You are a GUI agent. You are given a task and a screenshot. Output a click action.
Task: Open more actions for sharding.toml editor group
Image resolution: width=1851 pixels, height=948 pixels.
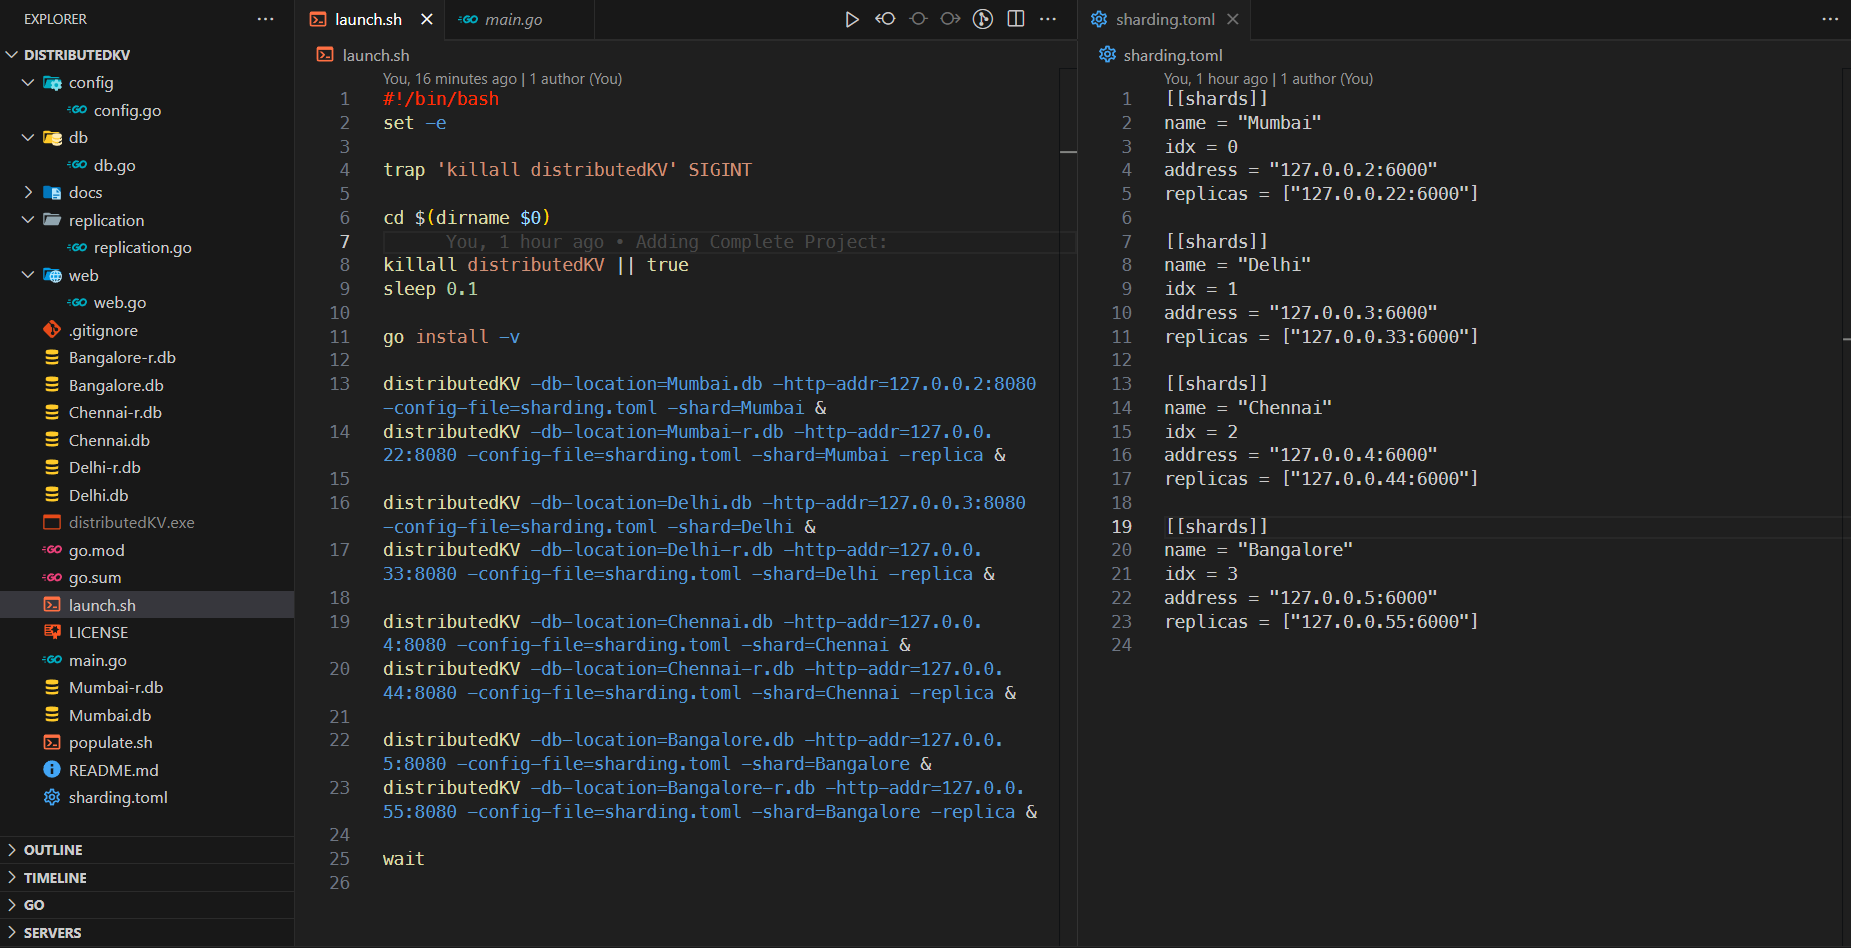(1830, 19)
